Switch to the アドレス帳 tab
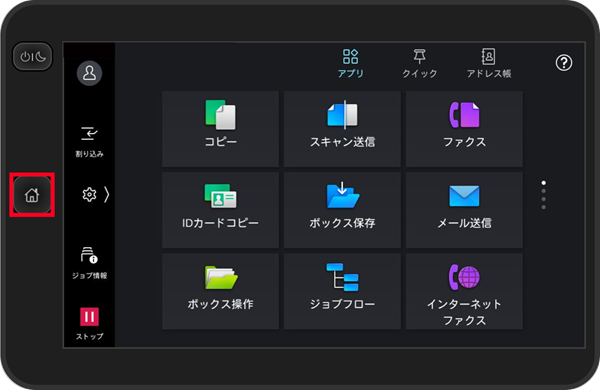This screenshot has height=390, width=600. point(489,63)
